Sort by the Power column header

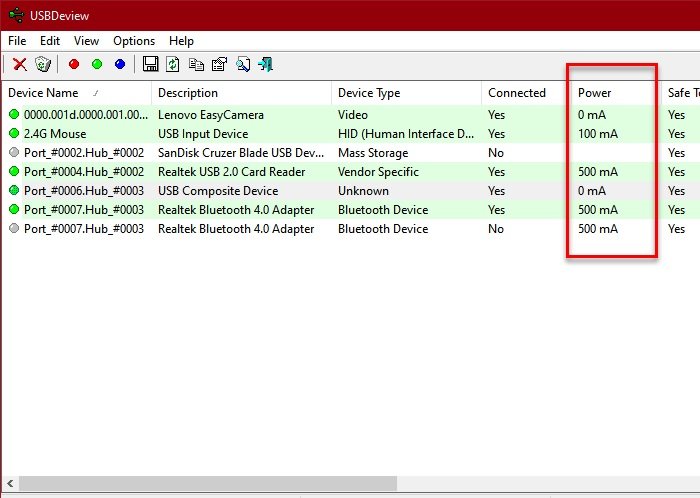(595, 93)
